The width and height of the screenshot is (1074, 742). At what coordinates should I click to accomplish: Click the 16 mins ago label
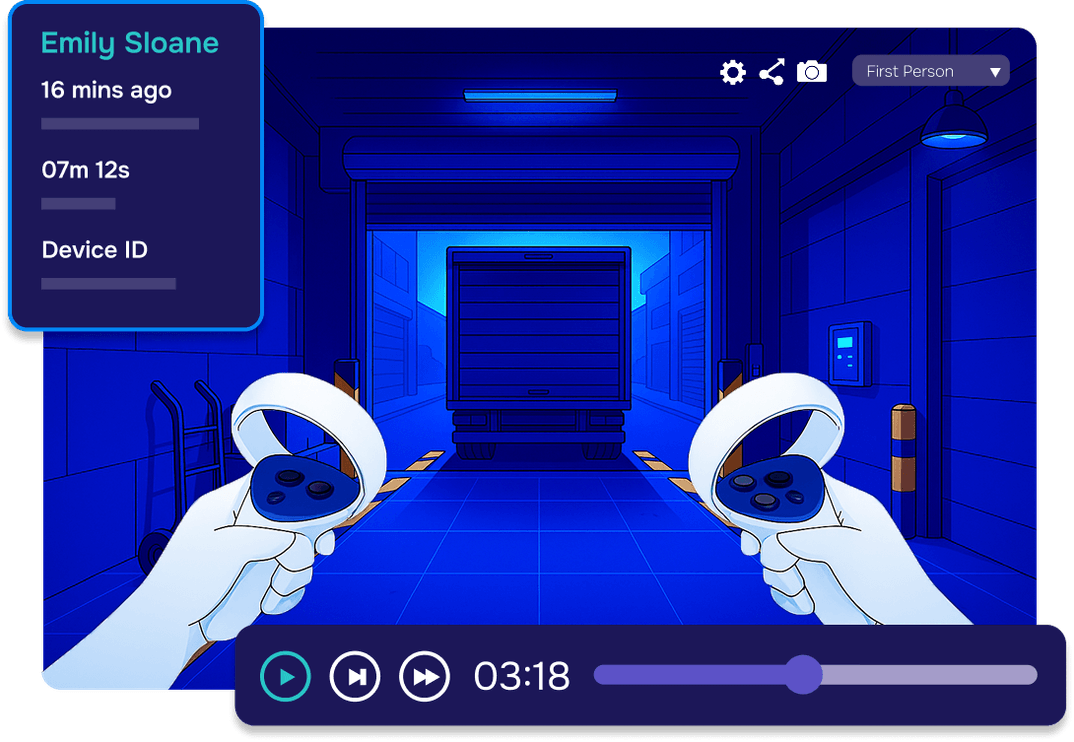[x=106, y=90]
